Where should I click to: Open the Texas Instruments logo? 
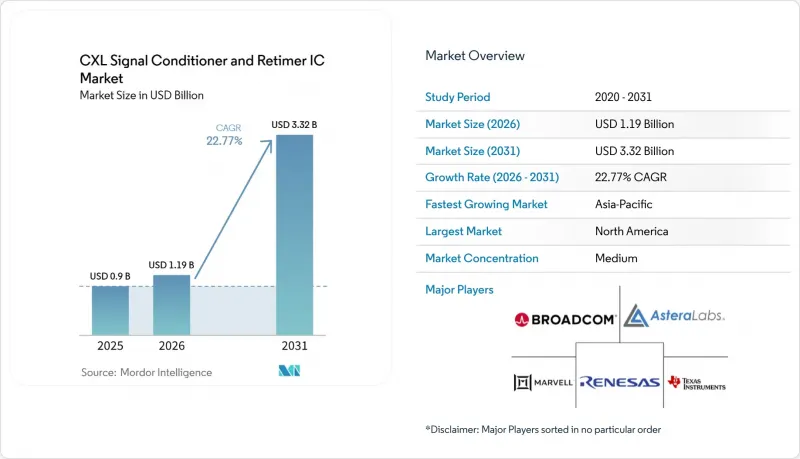pos(696,383)
